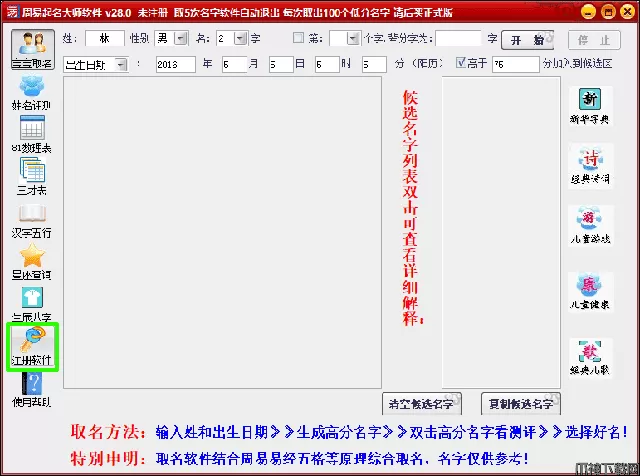Click the 姓 surname input field
640x476 pixels.
click(105, 39)
